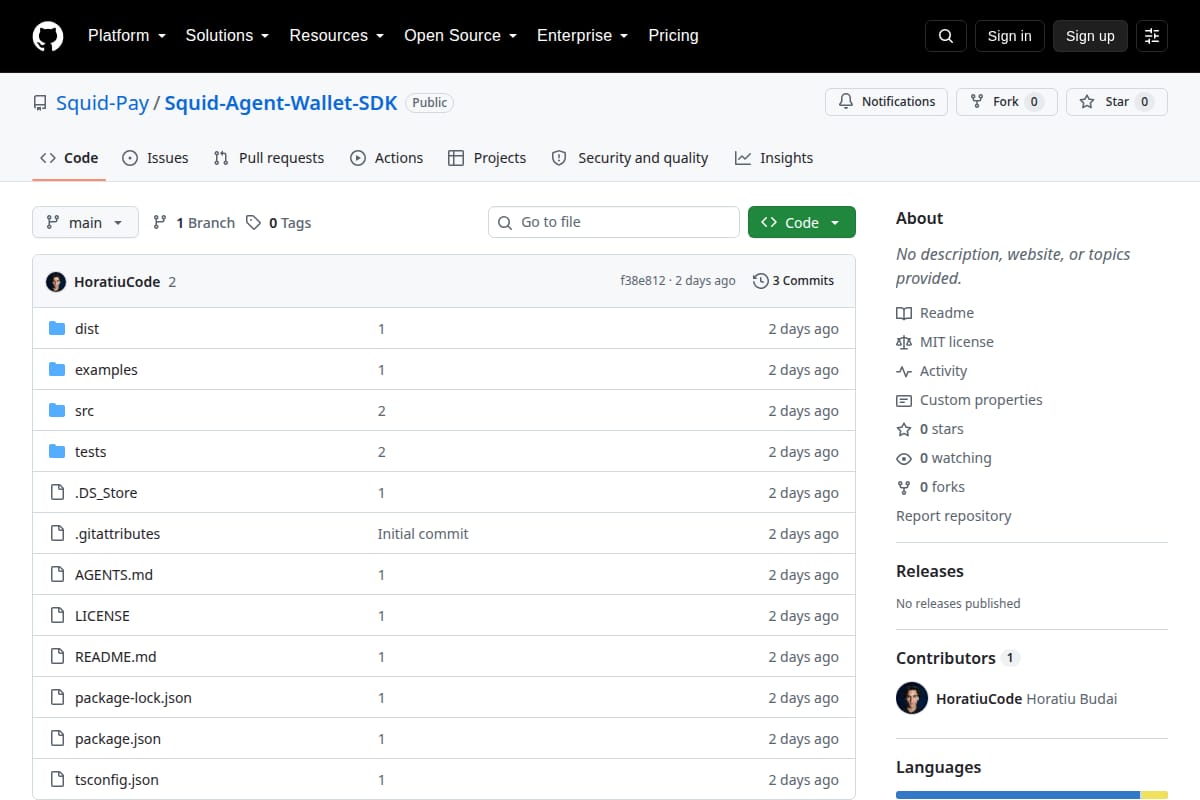Switch to the Projects tab
Screen dimensions: 1200x800
pos(487,158)
